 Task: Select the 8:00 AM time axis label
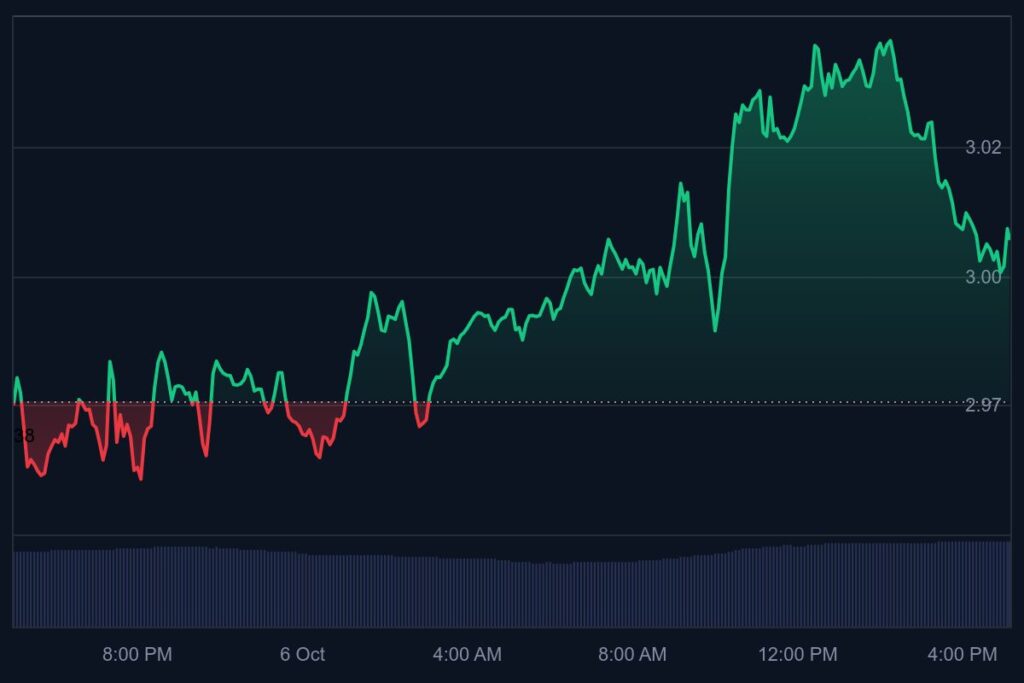632,655
